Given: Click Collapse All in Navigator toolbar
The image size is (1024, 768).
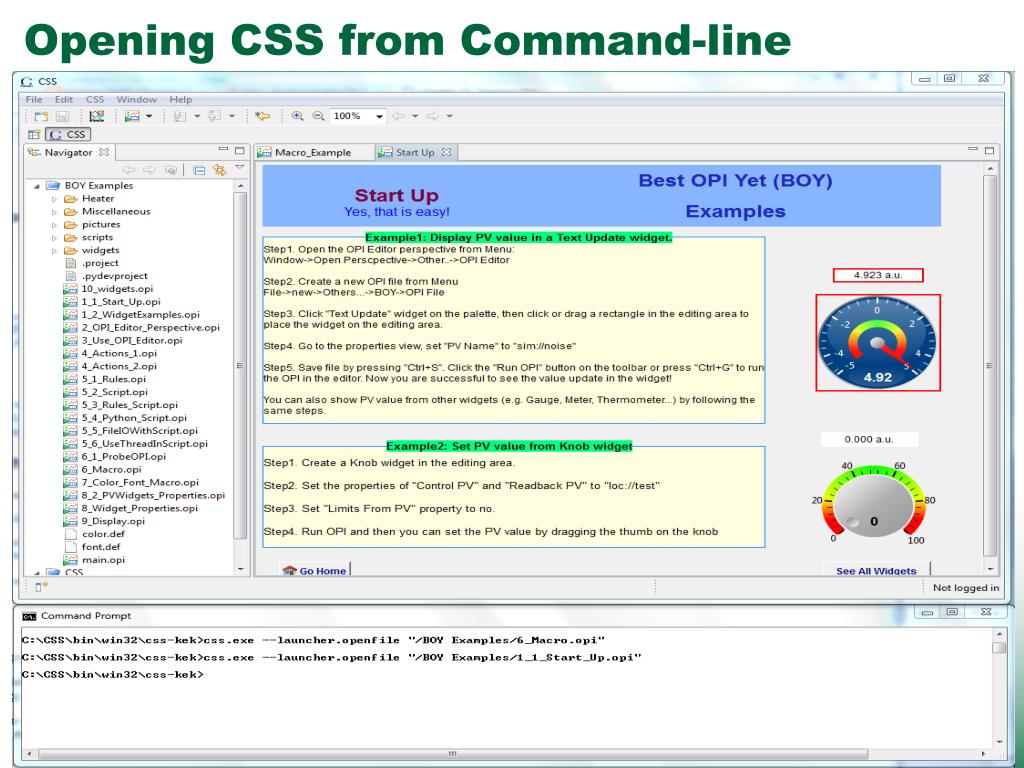Looking at the screenshot, I should tap(199, 170).
